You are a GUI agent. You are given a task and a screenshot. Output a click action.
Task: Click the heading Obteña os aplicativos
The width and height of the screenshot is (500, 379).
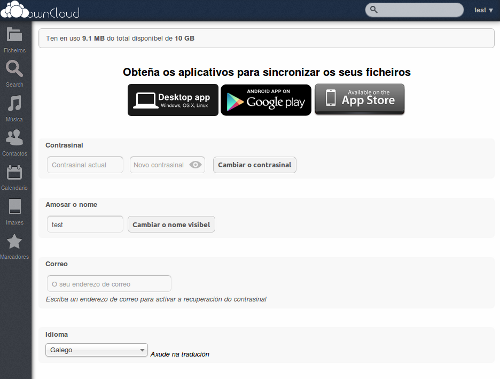tap(267, 72)
